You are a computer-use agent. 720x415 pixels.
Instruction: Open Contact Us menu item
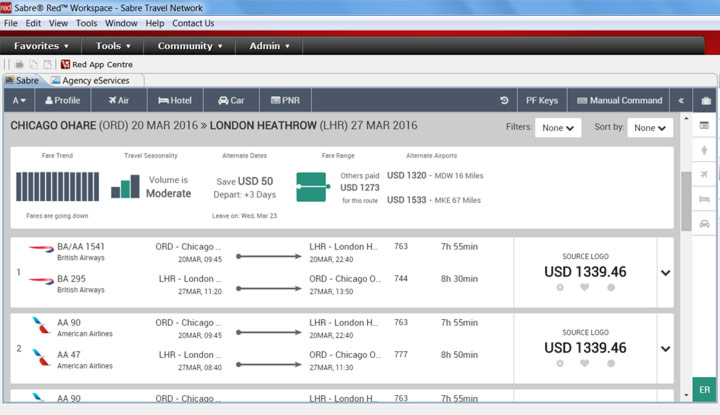coord(193,23)
